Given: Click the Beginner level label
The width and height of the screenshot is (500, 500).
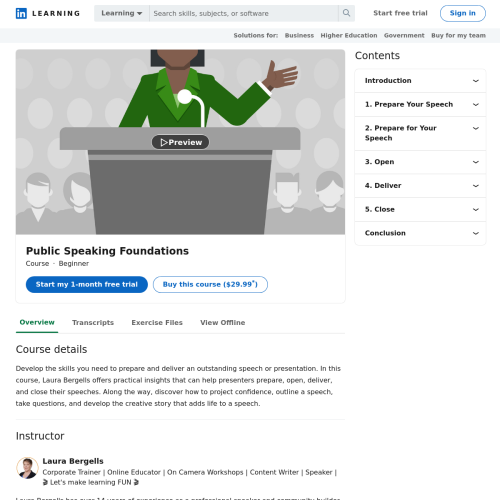Looking at the screenshot, I should 74,264.
